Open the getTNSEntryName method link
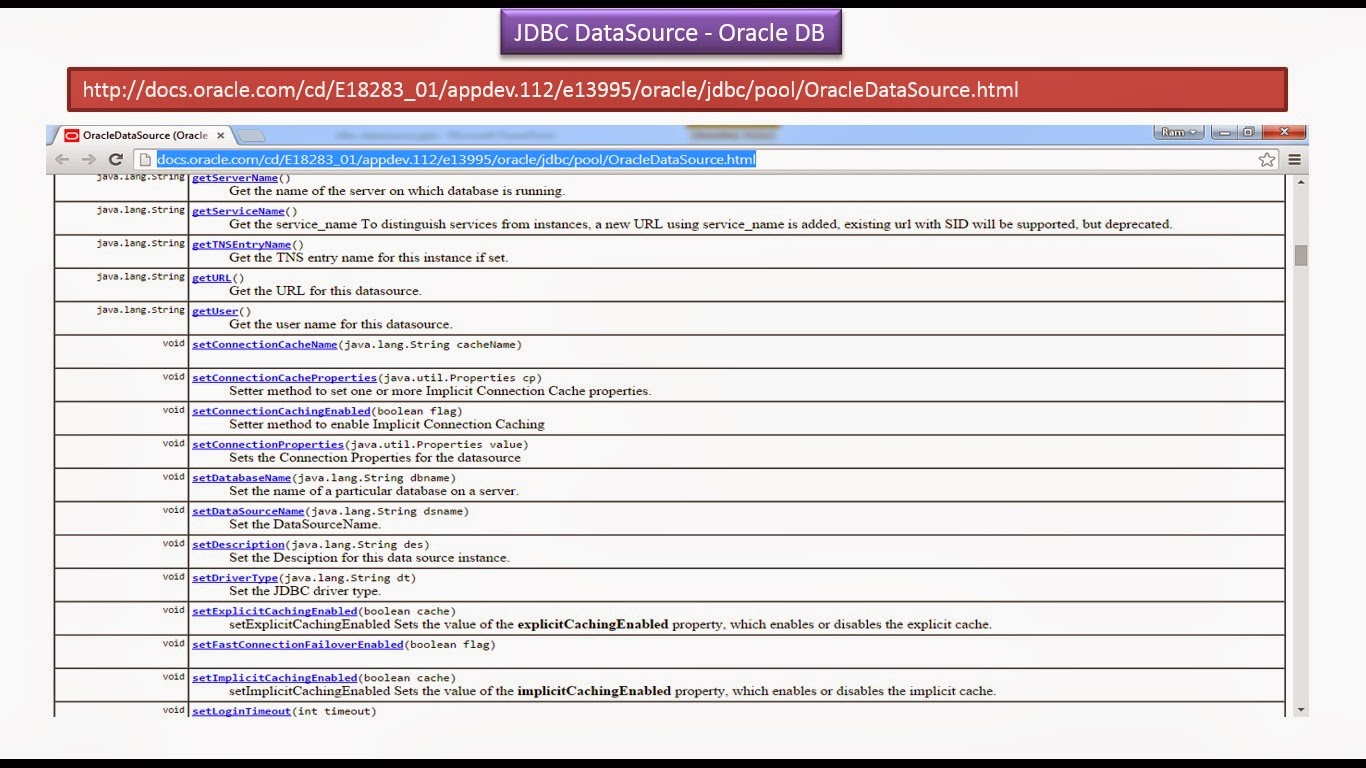Screen dimensions: 1366x768 coord(241,244)
